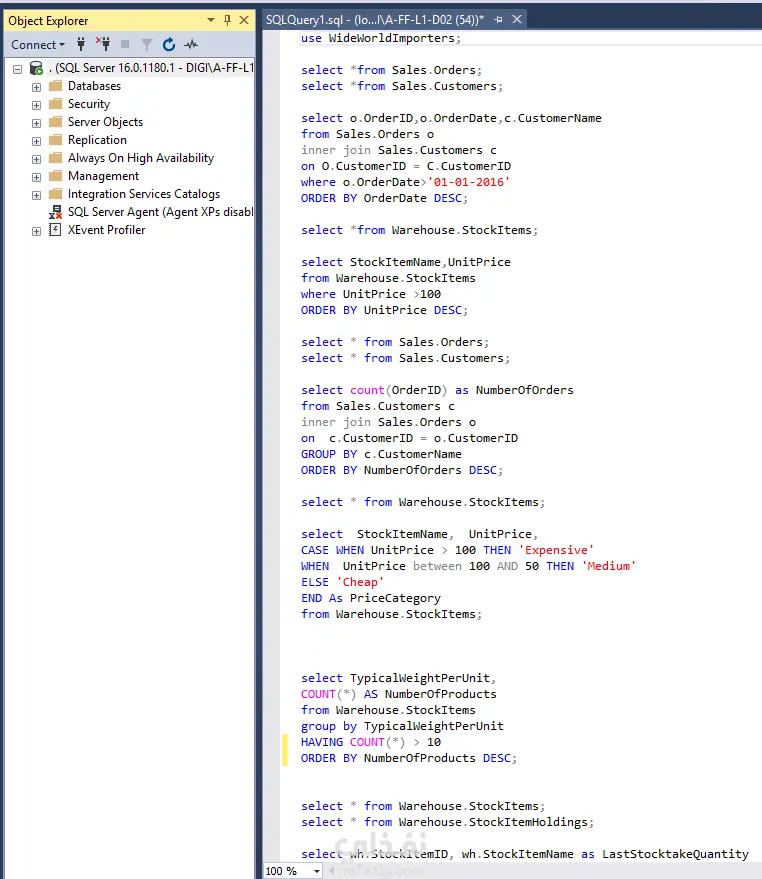The height and width of the screenshot is (879, 762).
Task: Refresh the Object Explorer tree
Action: 168,44
